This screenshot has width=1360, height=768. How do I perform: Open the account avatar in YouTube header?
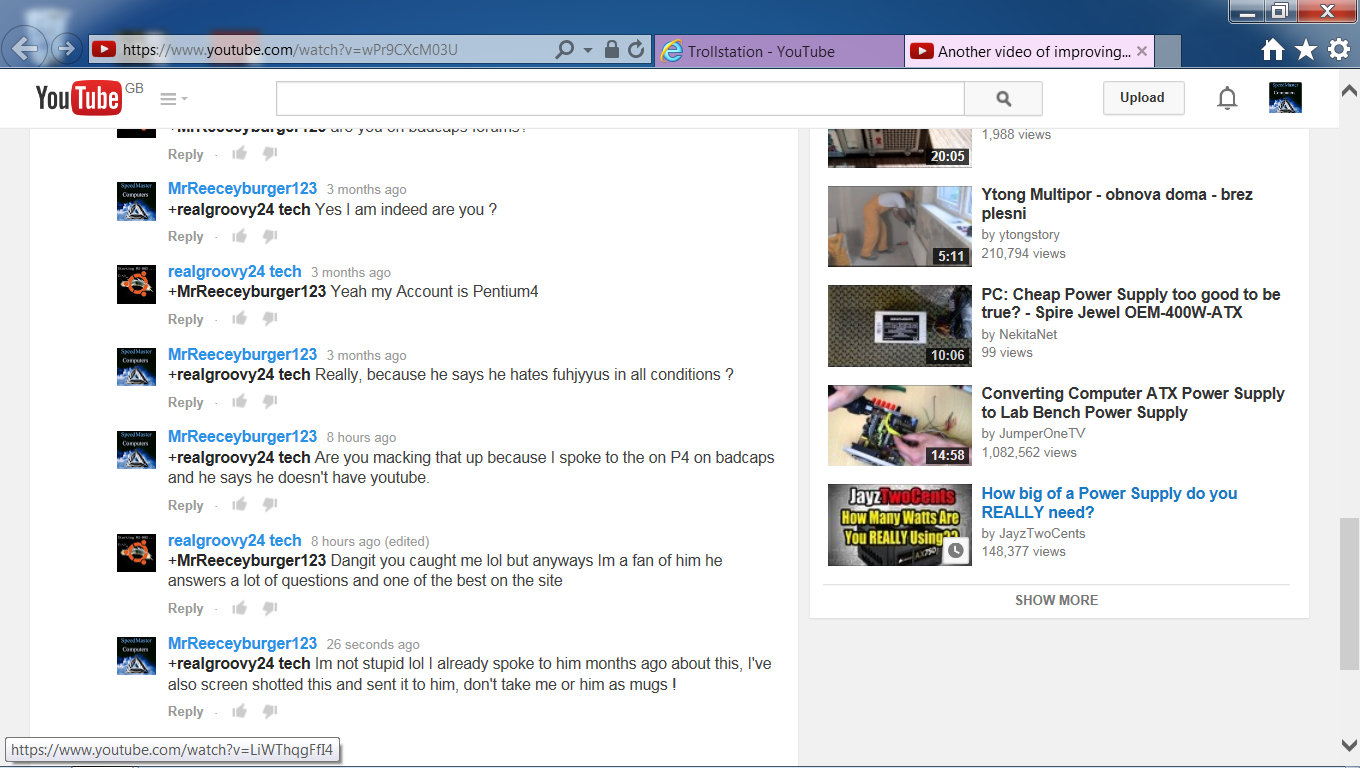click(1285, 98)
